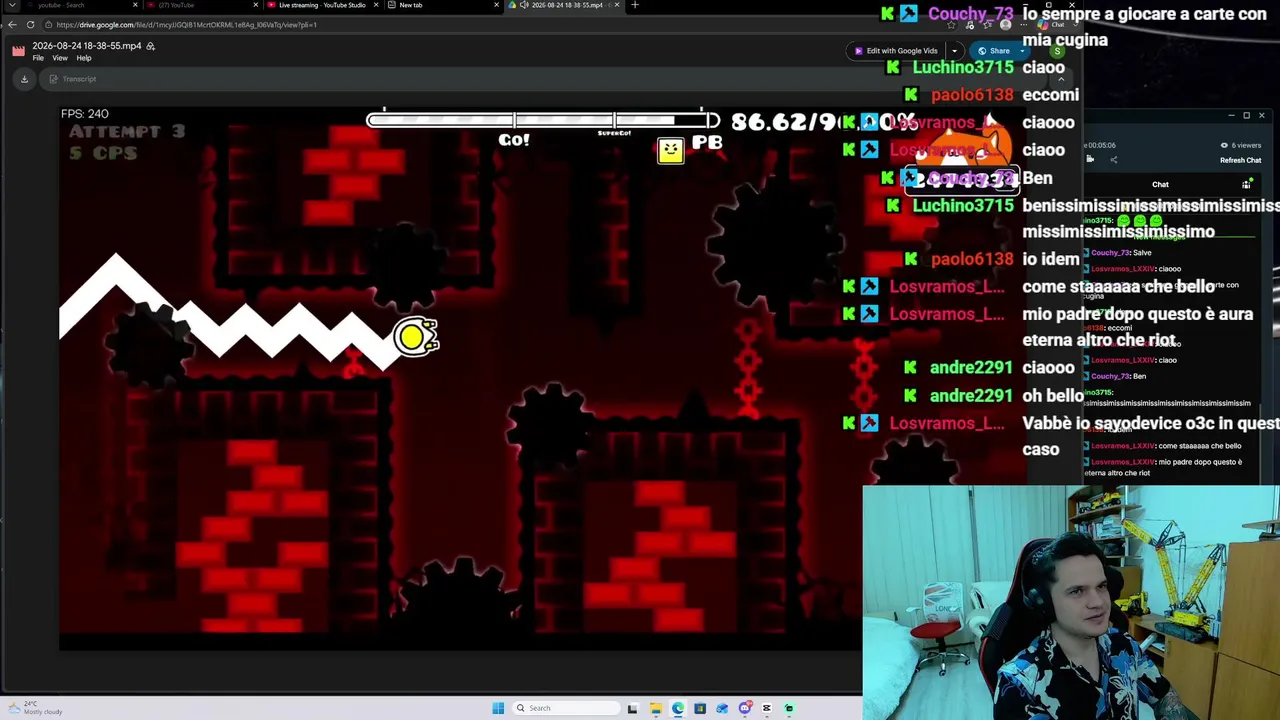This screenshot has height=720, width=1280.
Task: Open Task View on the taskbar
Action: click(x=632, y=708)
